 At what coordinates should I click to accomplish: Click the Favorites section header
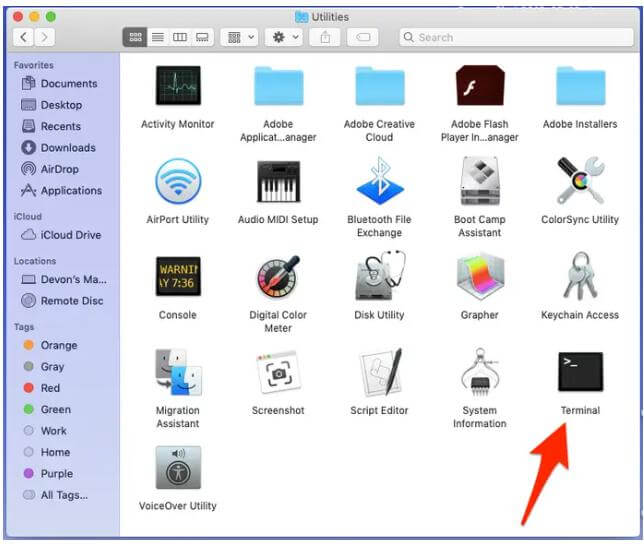click(34, 65)
